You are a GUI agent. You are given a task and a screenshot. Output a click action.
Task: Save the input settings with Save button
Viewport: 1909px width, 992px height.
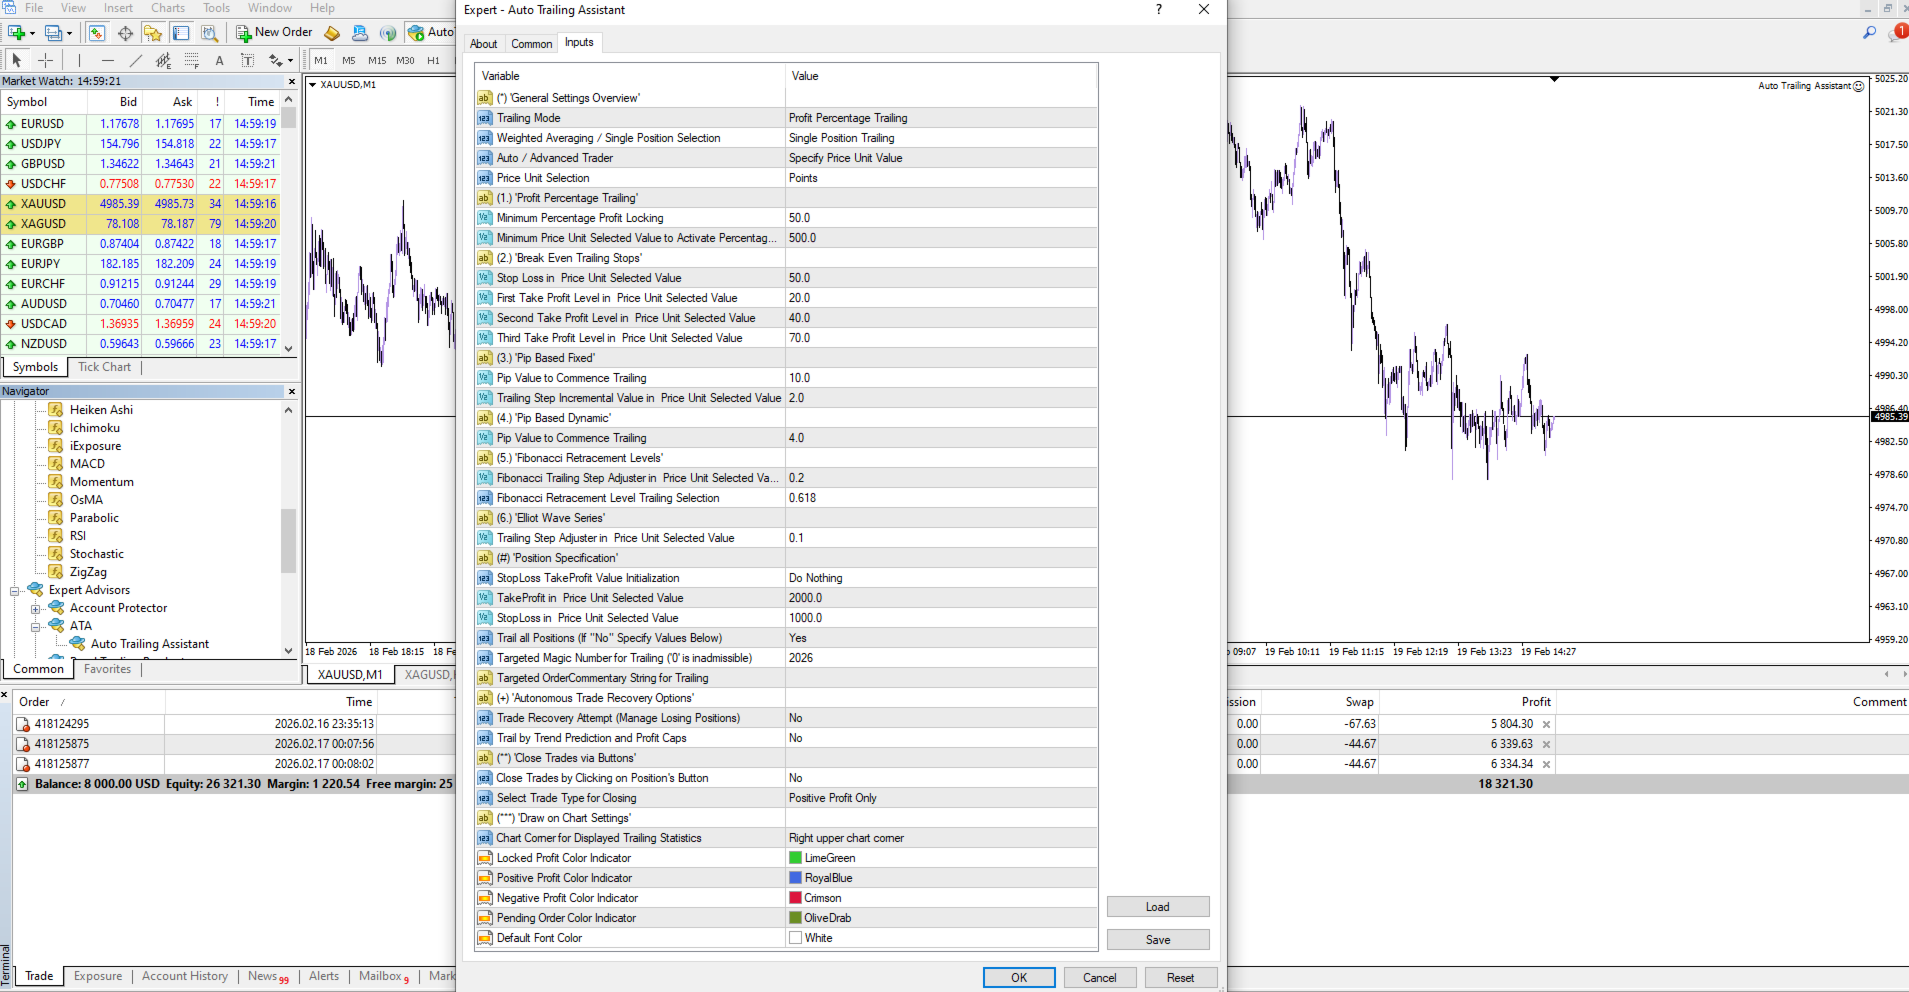[x=1158, y=940]
